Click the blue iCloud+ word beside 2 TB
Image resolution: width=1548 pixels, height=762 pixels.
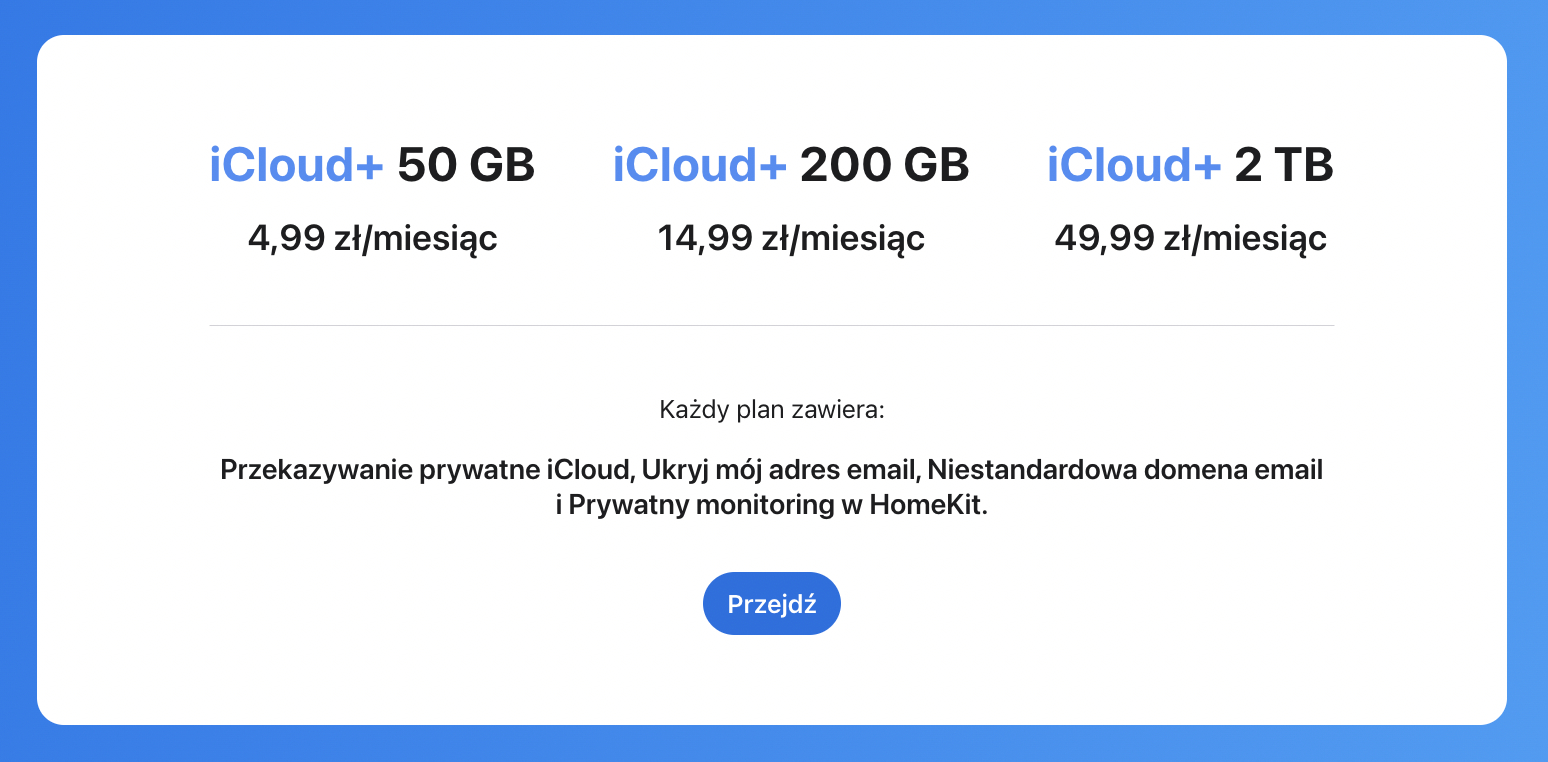(1133, 165)
